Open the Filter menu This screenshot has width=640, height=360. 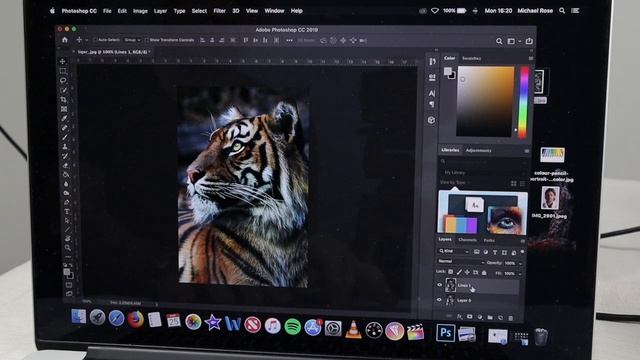point(219,11)
